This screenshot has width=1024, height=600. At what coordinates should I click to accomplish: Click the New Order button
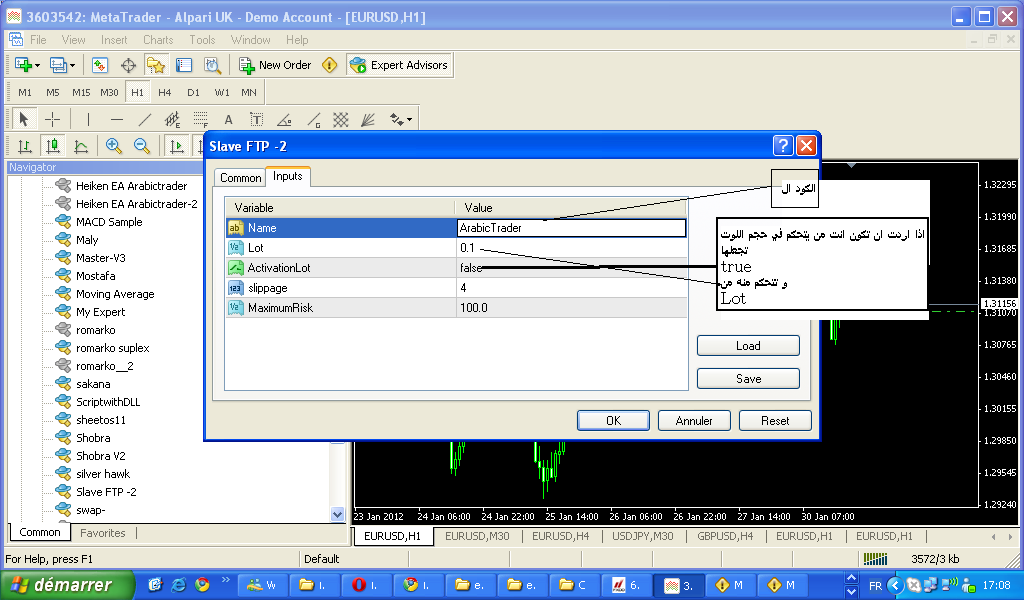pyautogui.click(x=275, y=65)
